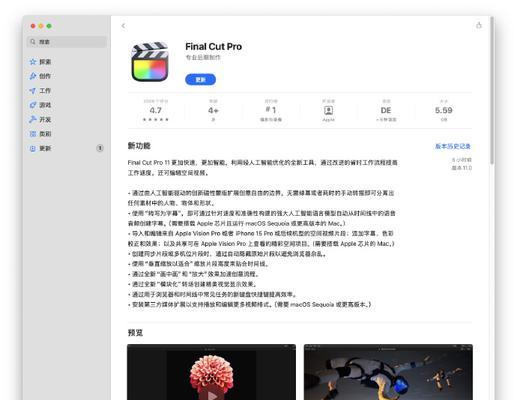Click the Final Cut Pro title text
This screenshot has height=400, width=517.
[x=213, y=47]
